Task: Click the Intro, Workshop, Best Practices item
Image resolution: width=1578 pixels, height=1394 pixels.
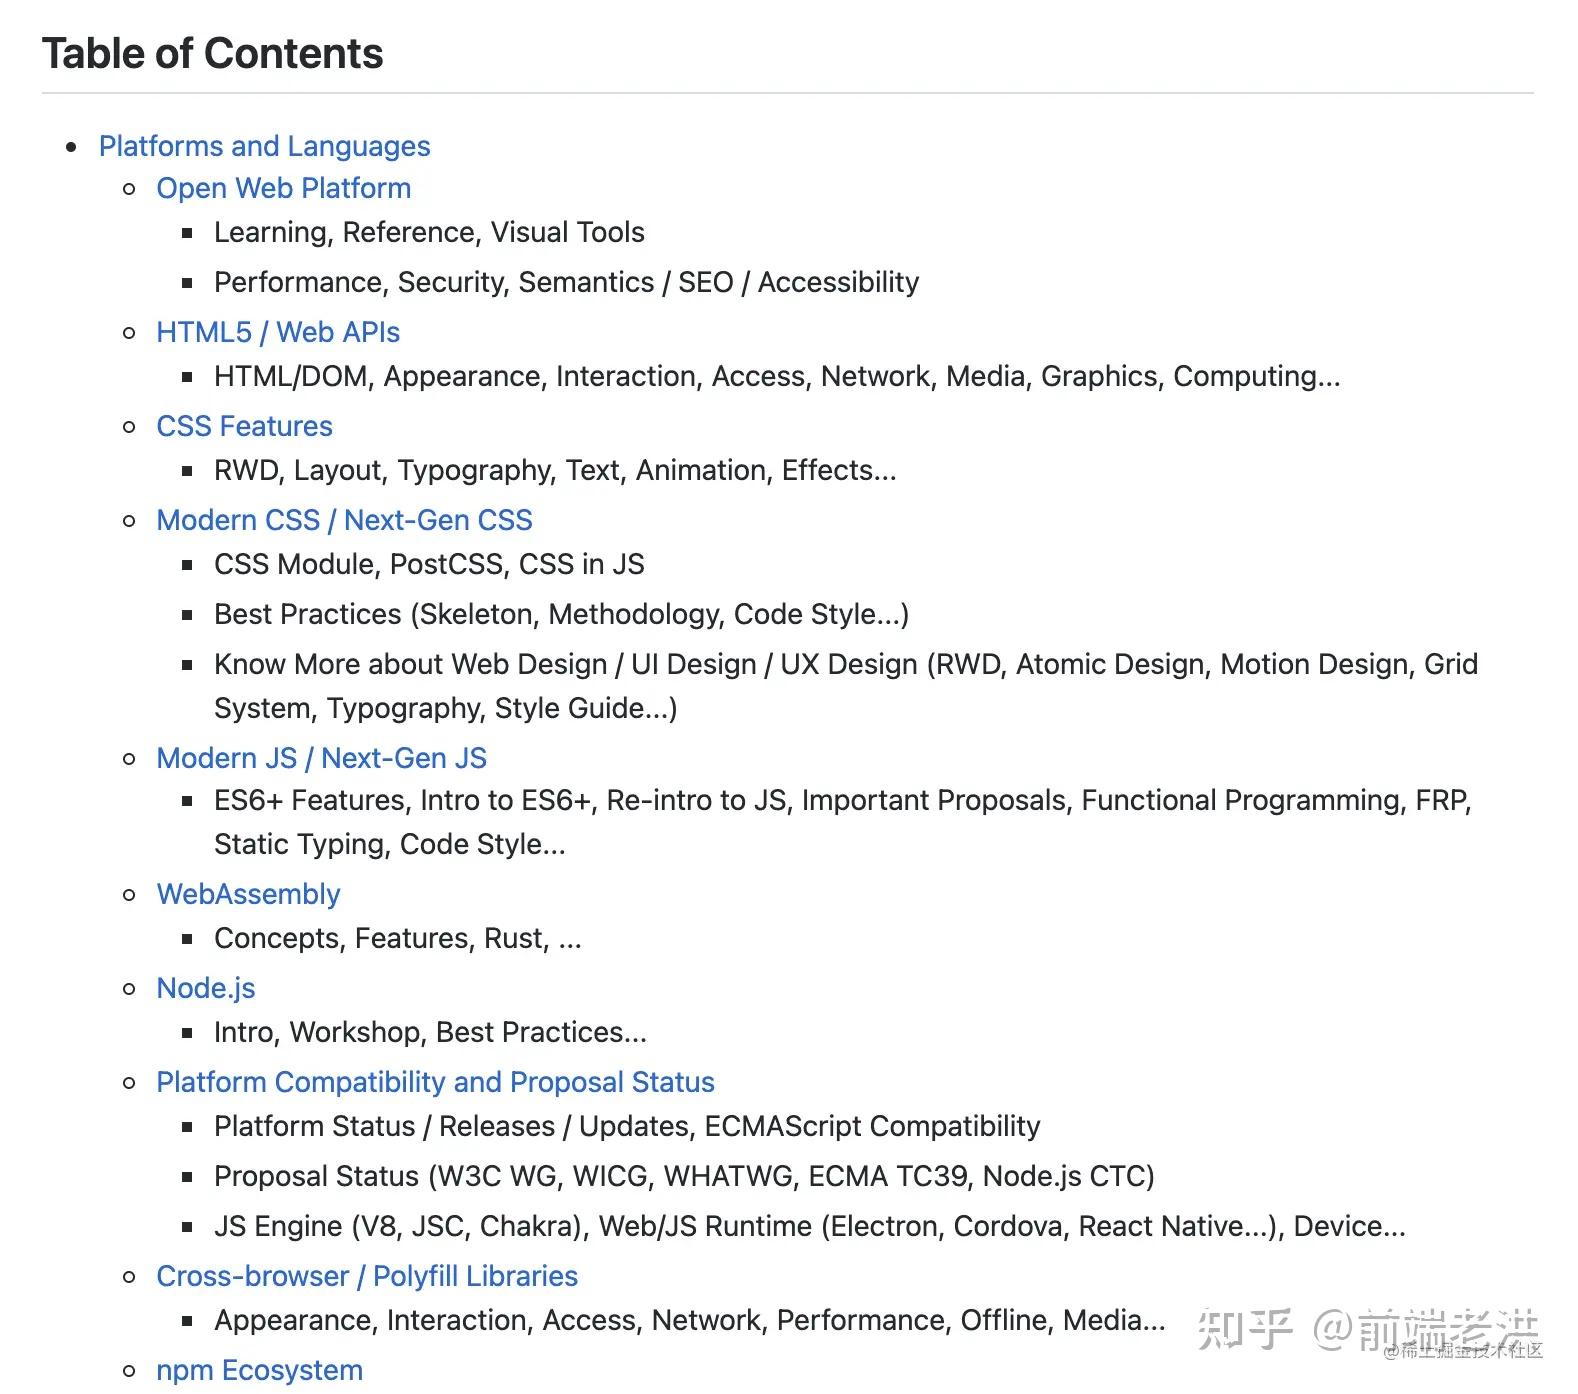Action: pyautogui.click(x=430, y=1032)
